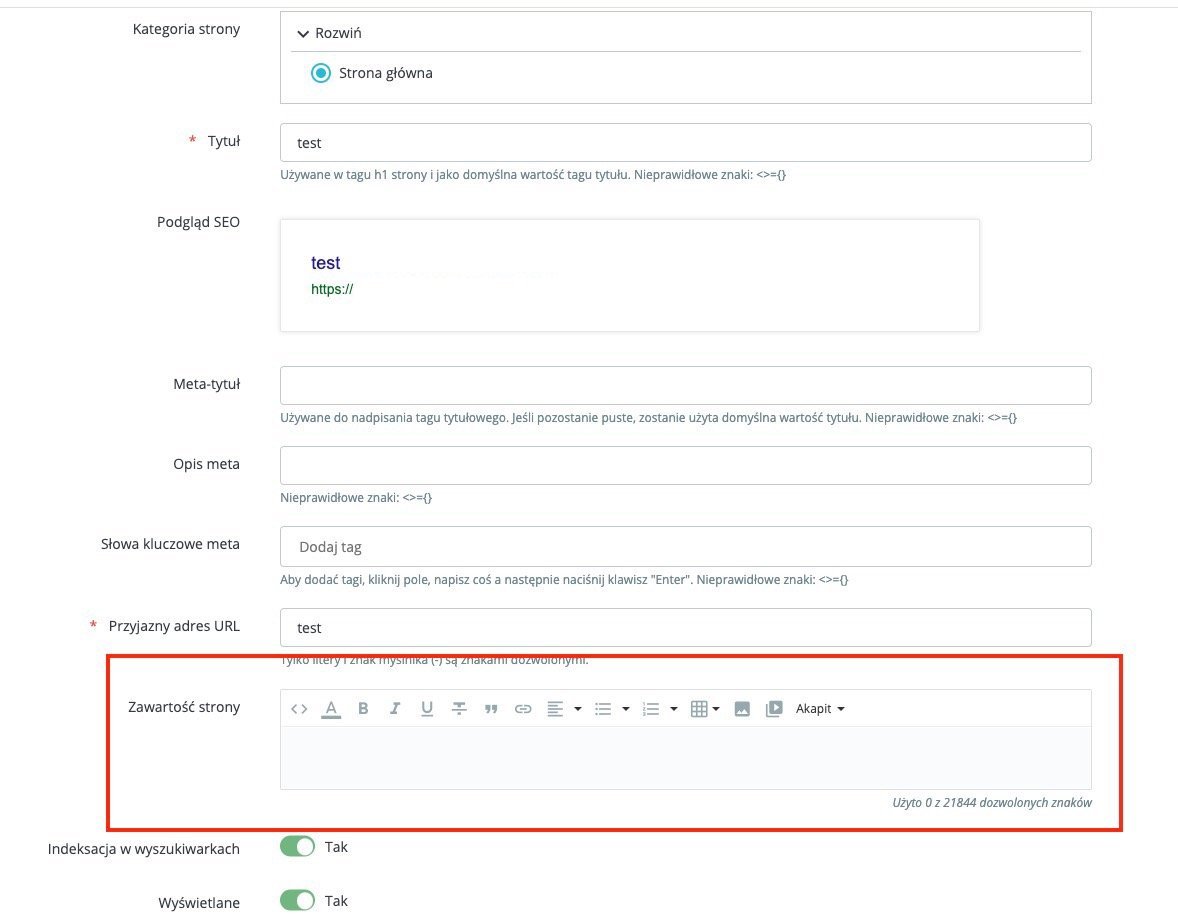Apply strikethrough formatting in editor
This screenshot has width=1178, height=924.
pyautogui.click(x=459, y=709)
